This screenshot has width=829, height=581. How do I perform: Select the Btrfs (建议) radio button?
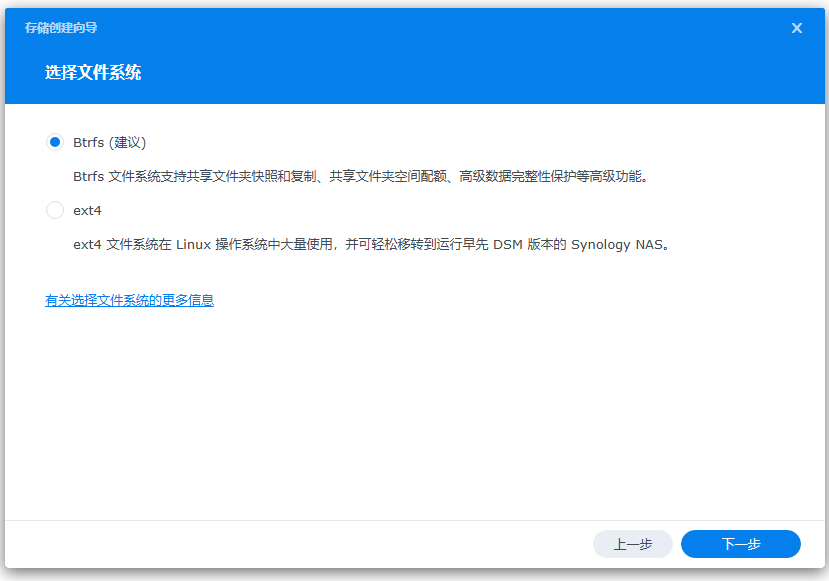[x=55, y=142]
